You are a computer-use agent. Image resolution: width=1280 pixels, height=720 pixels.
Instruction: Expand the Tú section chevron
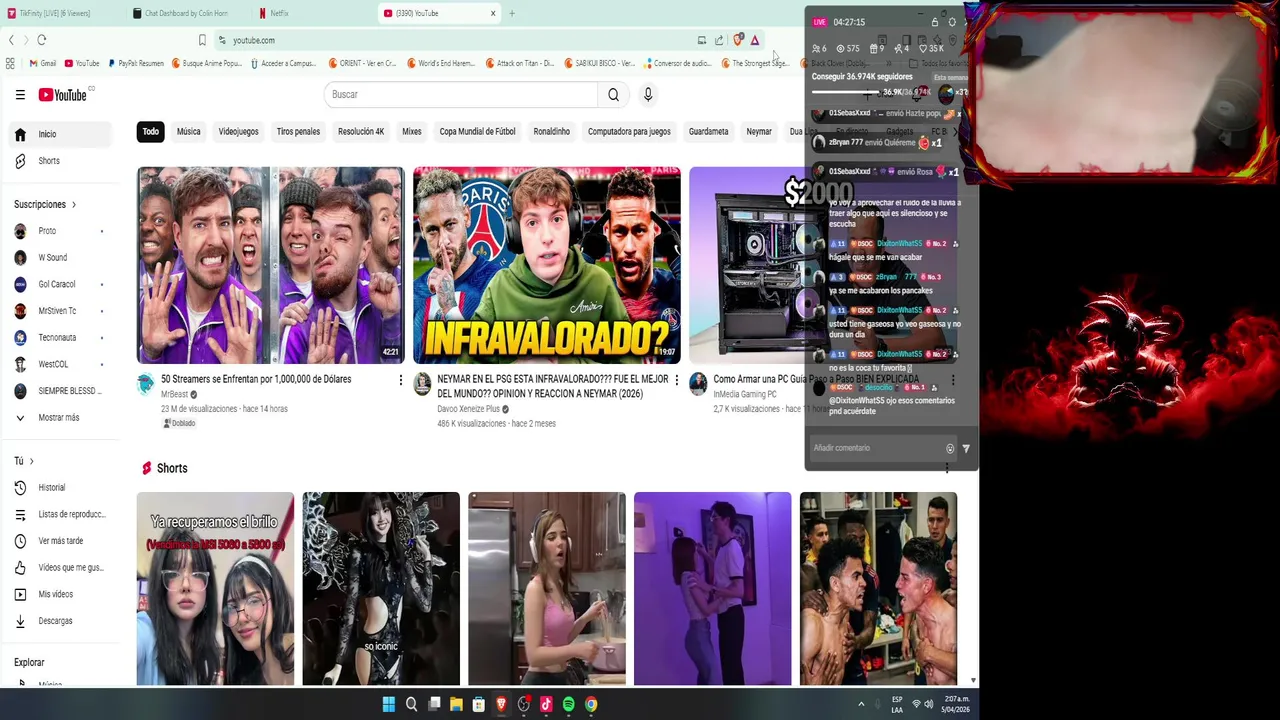click(x=31, y=461)
